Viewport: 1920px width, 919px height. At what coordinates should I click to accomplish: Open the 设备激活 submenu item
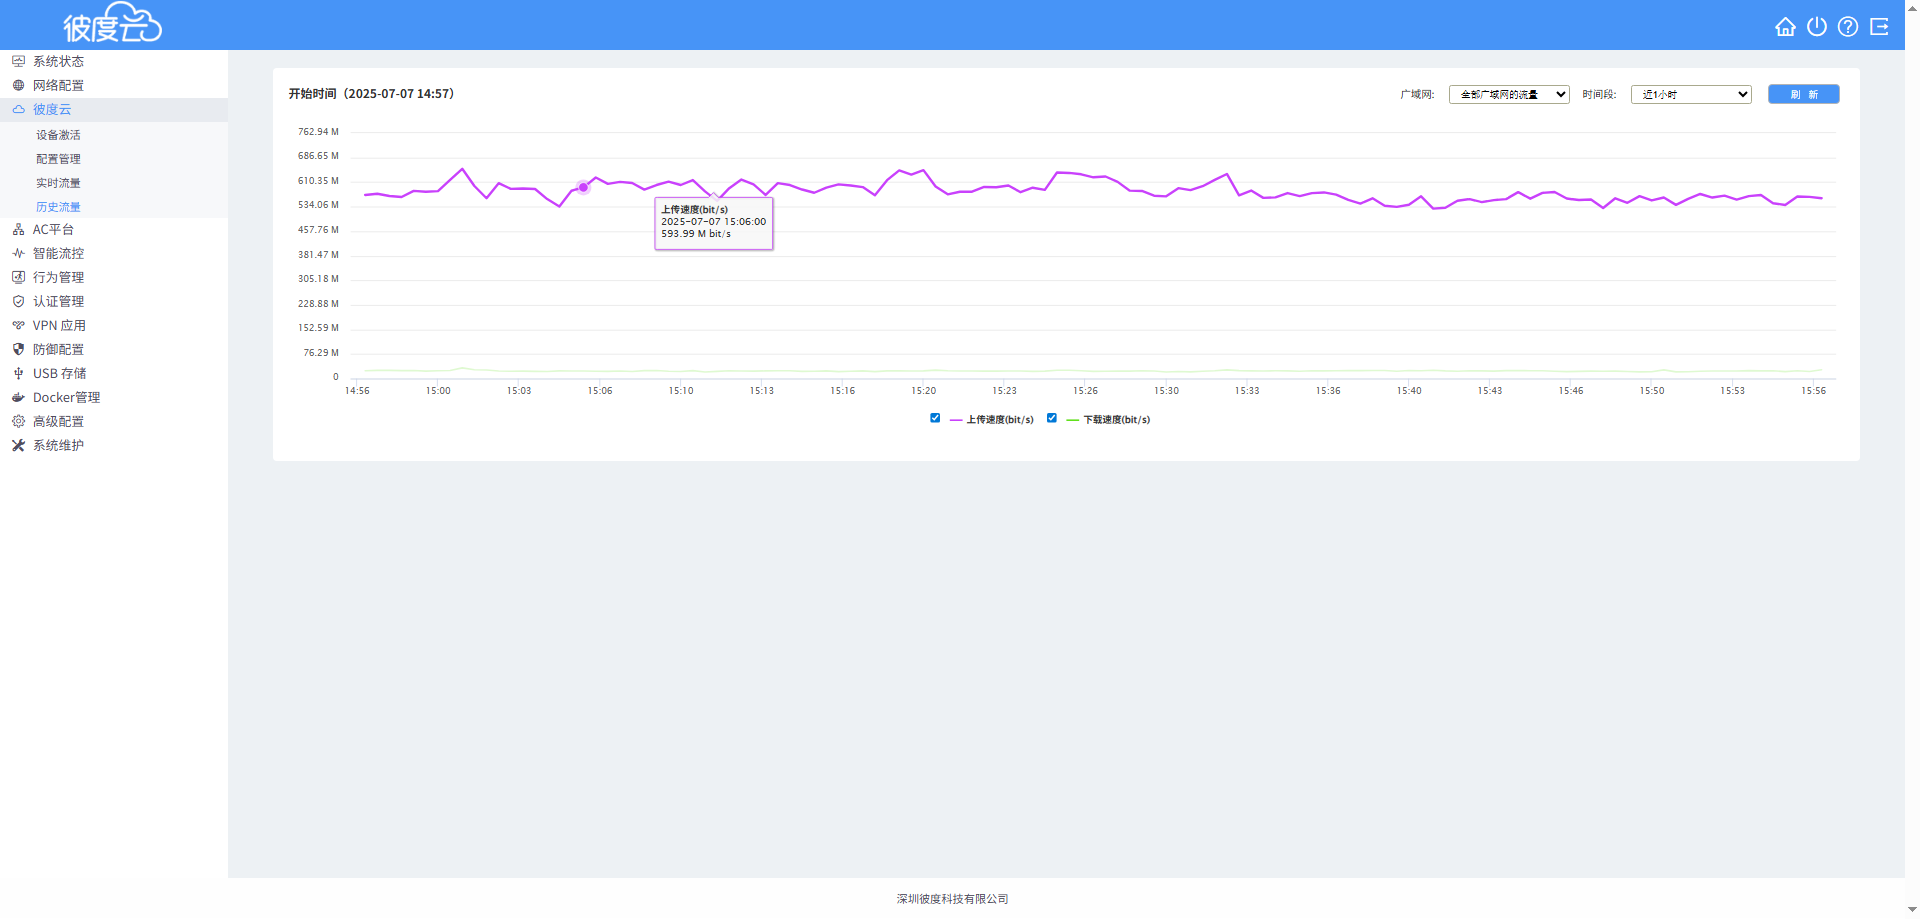(58, 135)
